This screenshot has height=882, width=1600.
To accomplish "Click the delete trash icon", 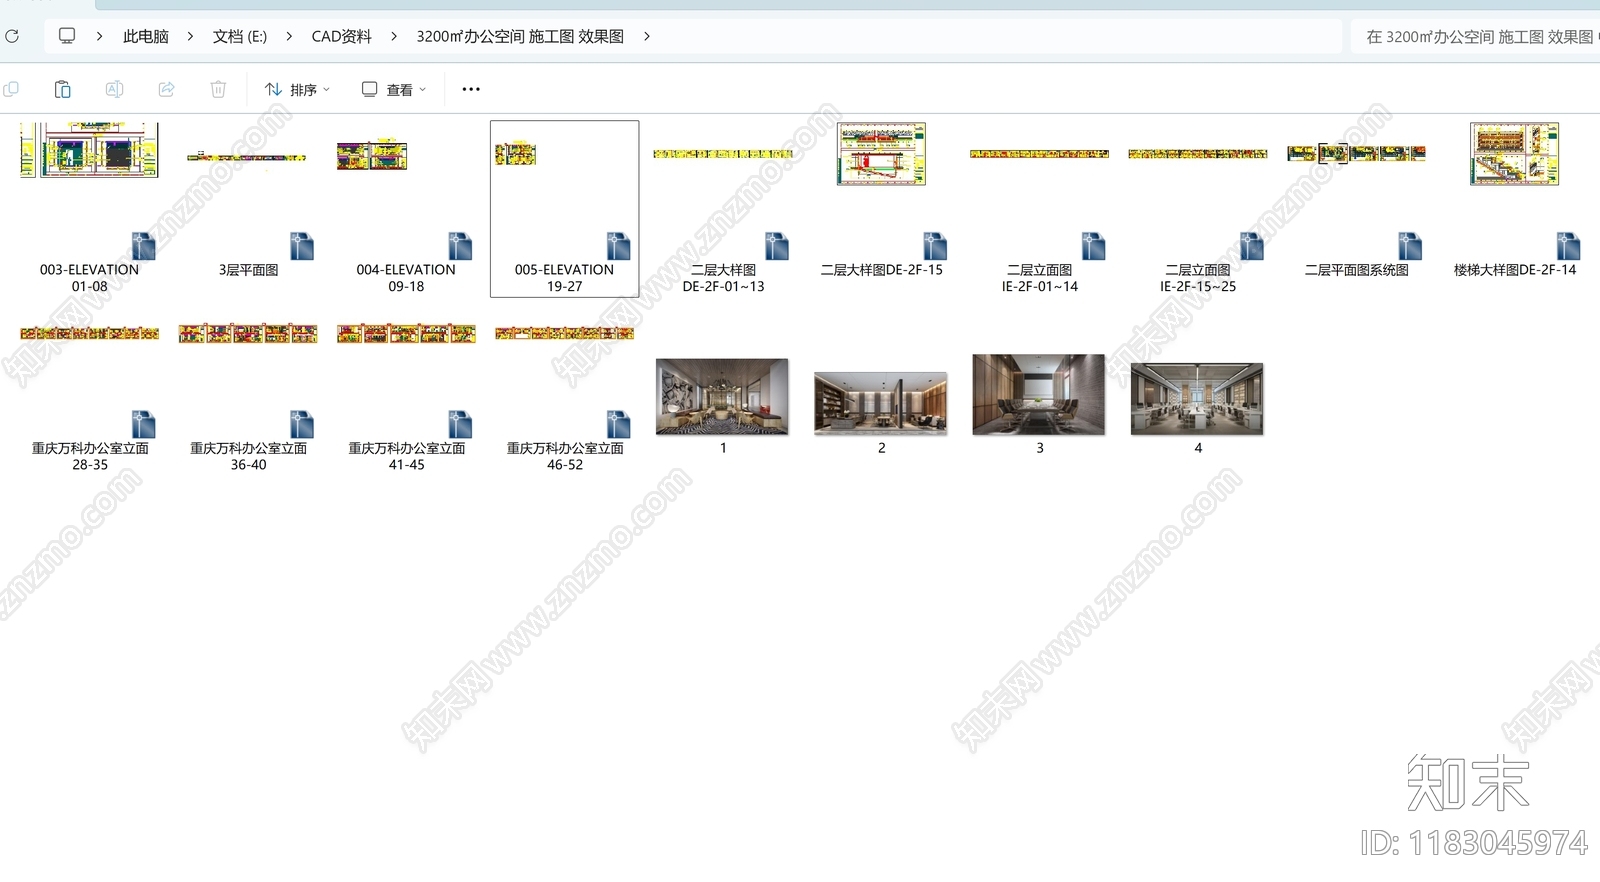I will [x=218, y=89].
